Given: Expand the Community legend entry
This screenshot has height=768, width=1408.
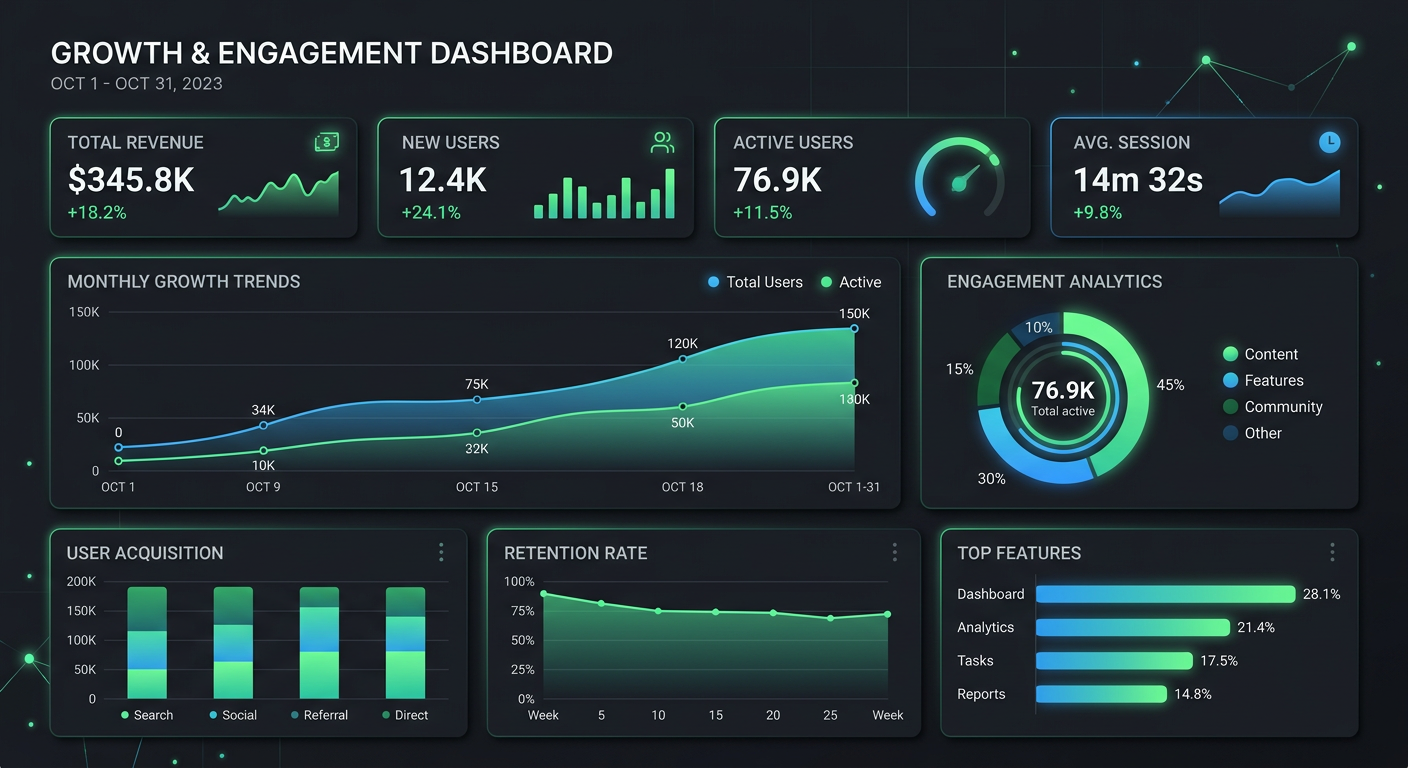Looking at the screenshot, I should tap(1272, 406).
